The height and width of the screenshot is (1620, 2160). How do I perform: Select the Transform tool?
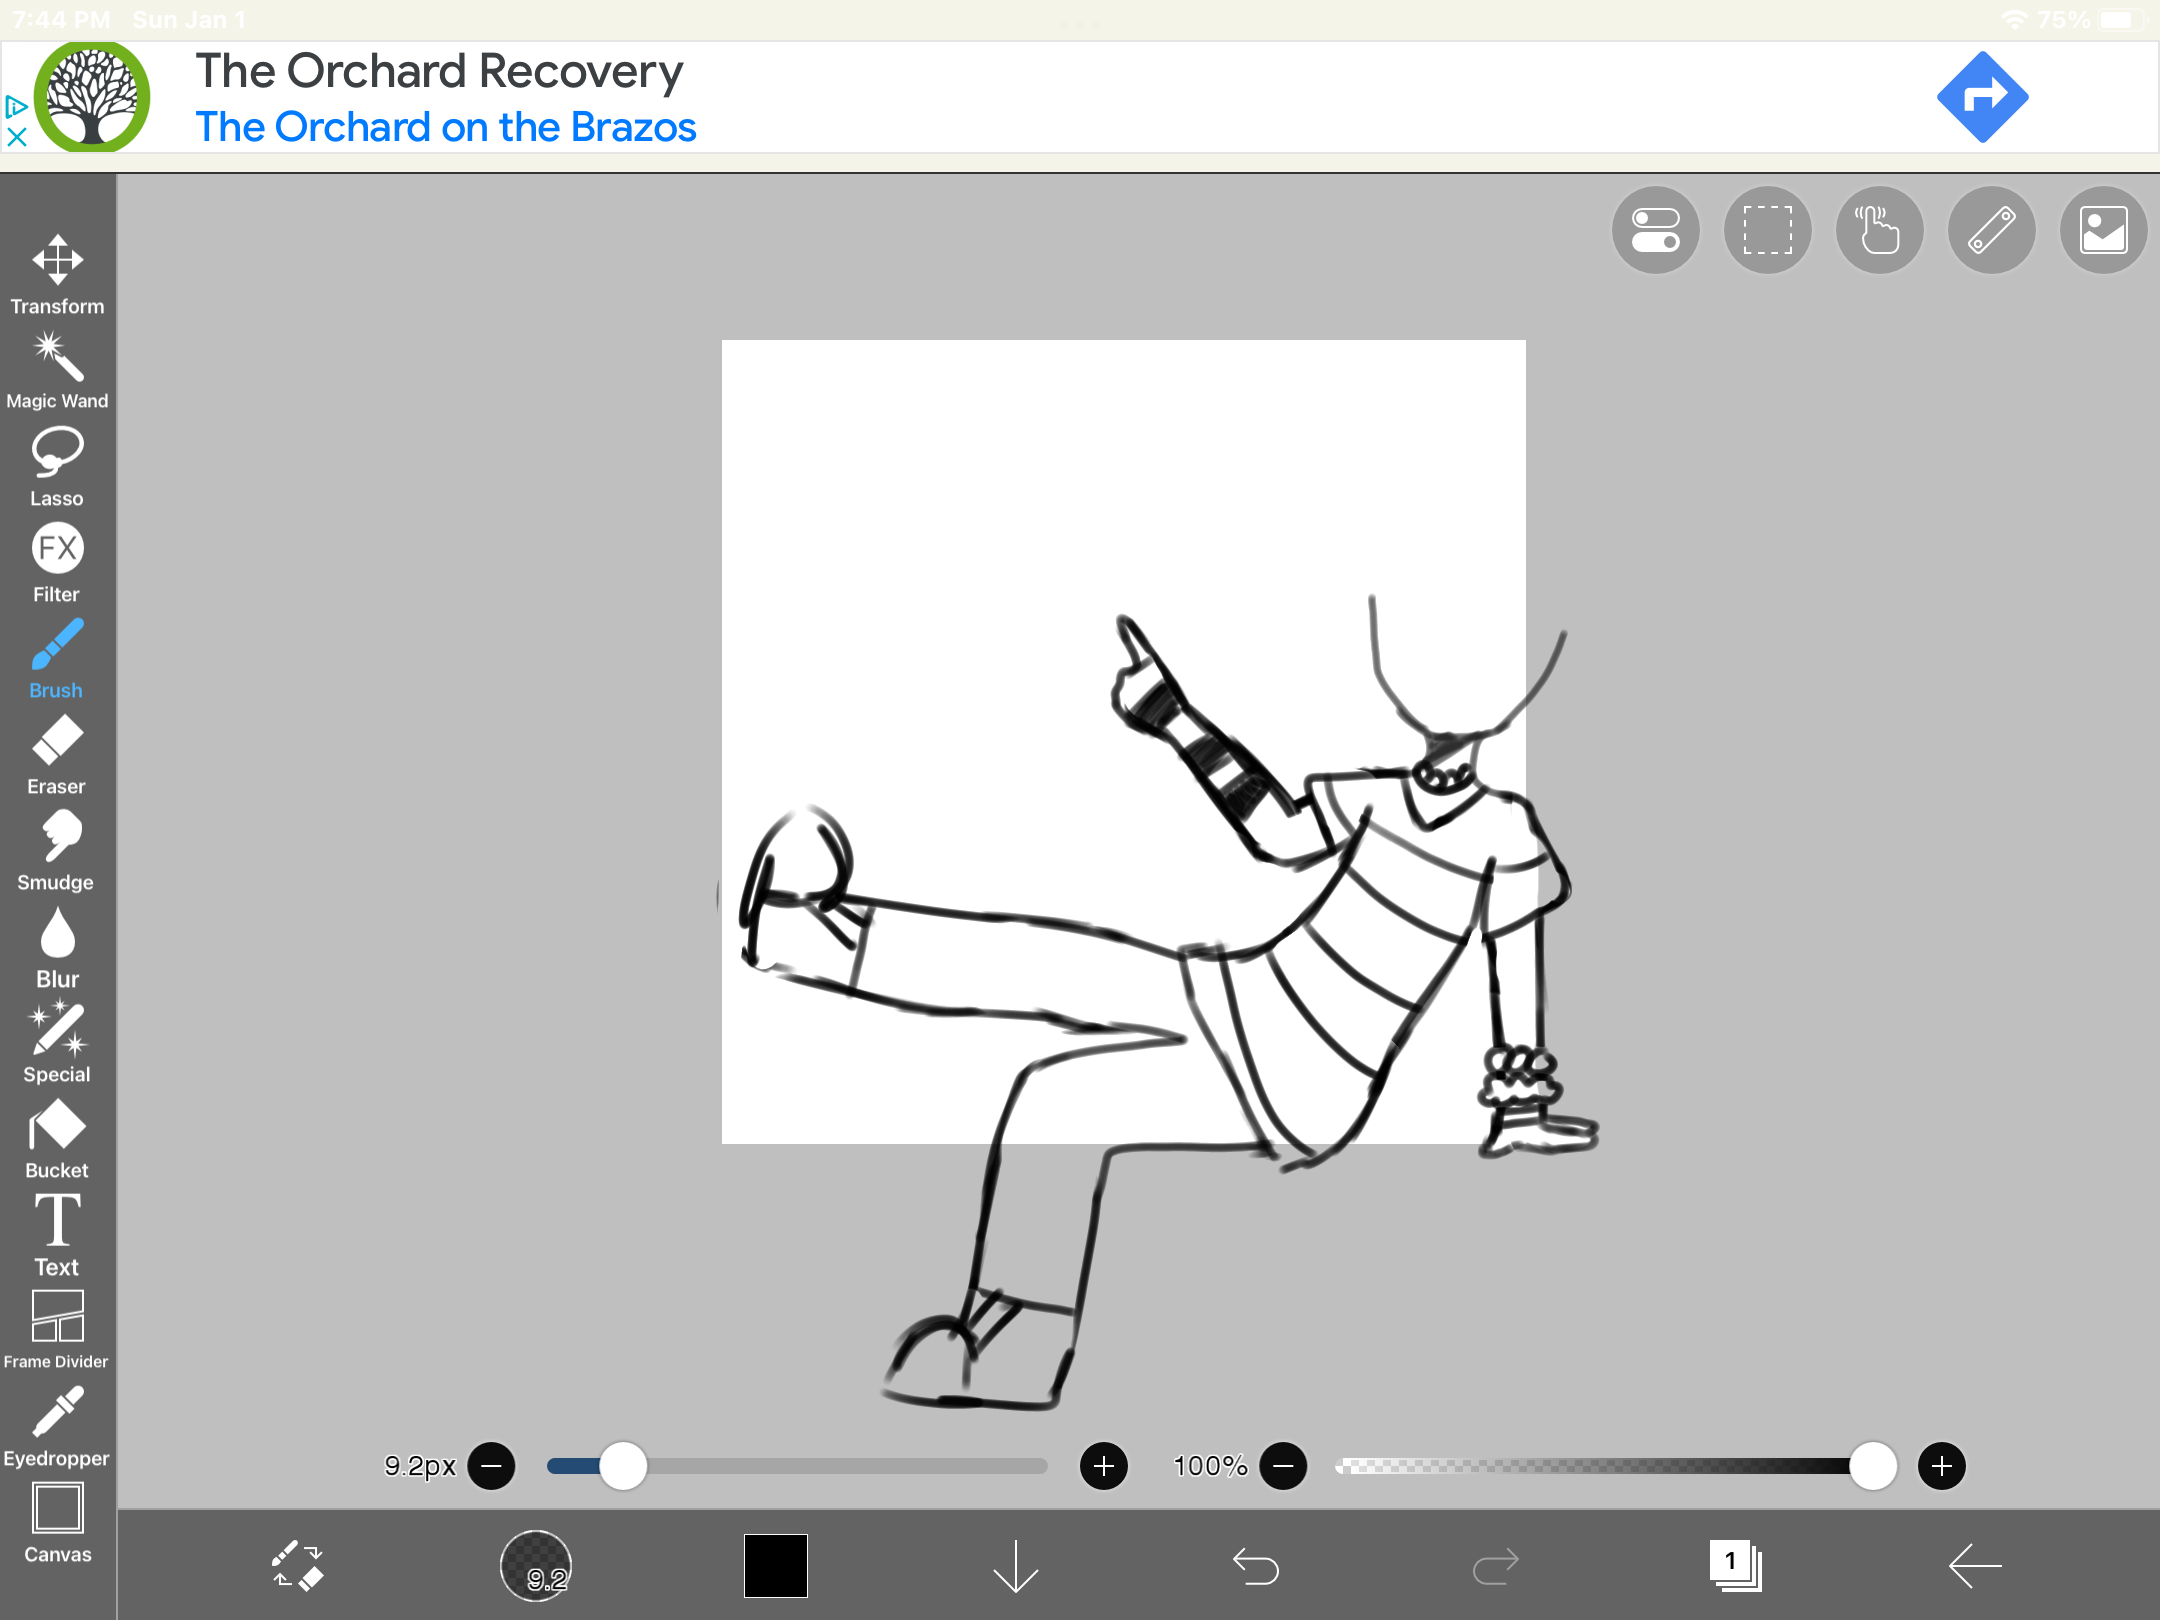pyautogui.click(x=57, y=274)
